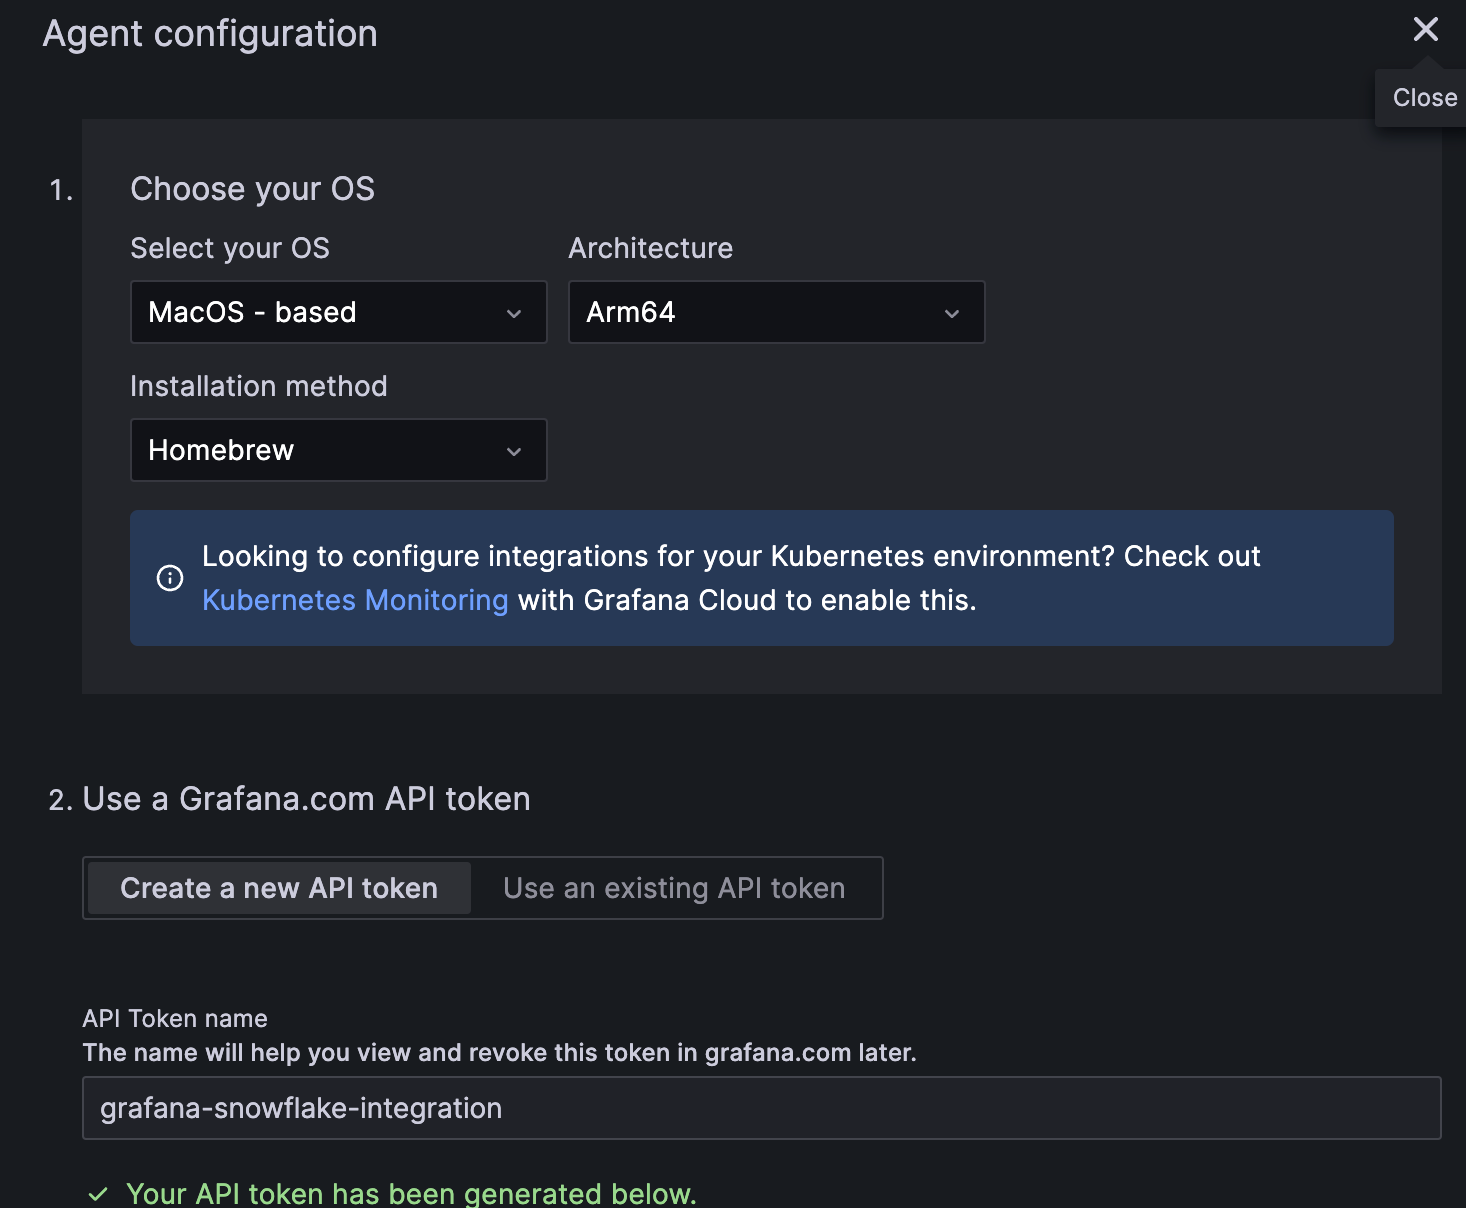Click the Use a Grafana.com API token heading

[x=307, y=798]
